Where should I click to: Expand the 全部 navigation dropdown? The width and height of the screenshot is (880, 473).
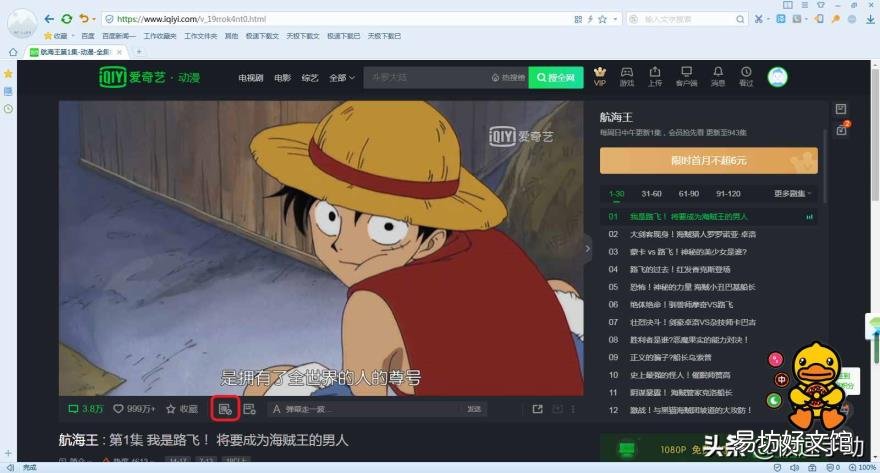tap(342, 78)
